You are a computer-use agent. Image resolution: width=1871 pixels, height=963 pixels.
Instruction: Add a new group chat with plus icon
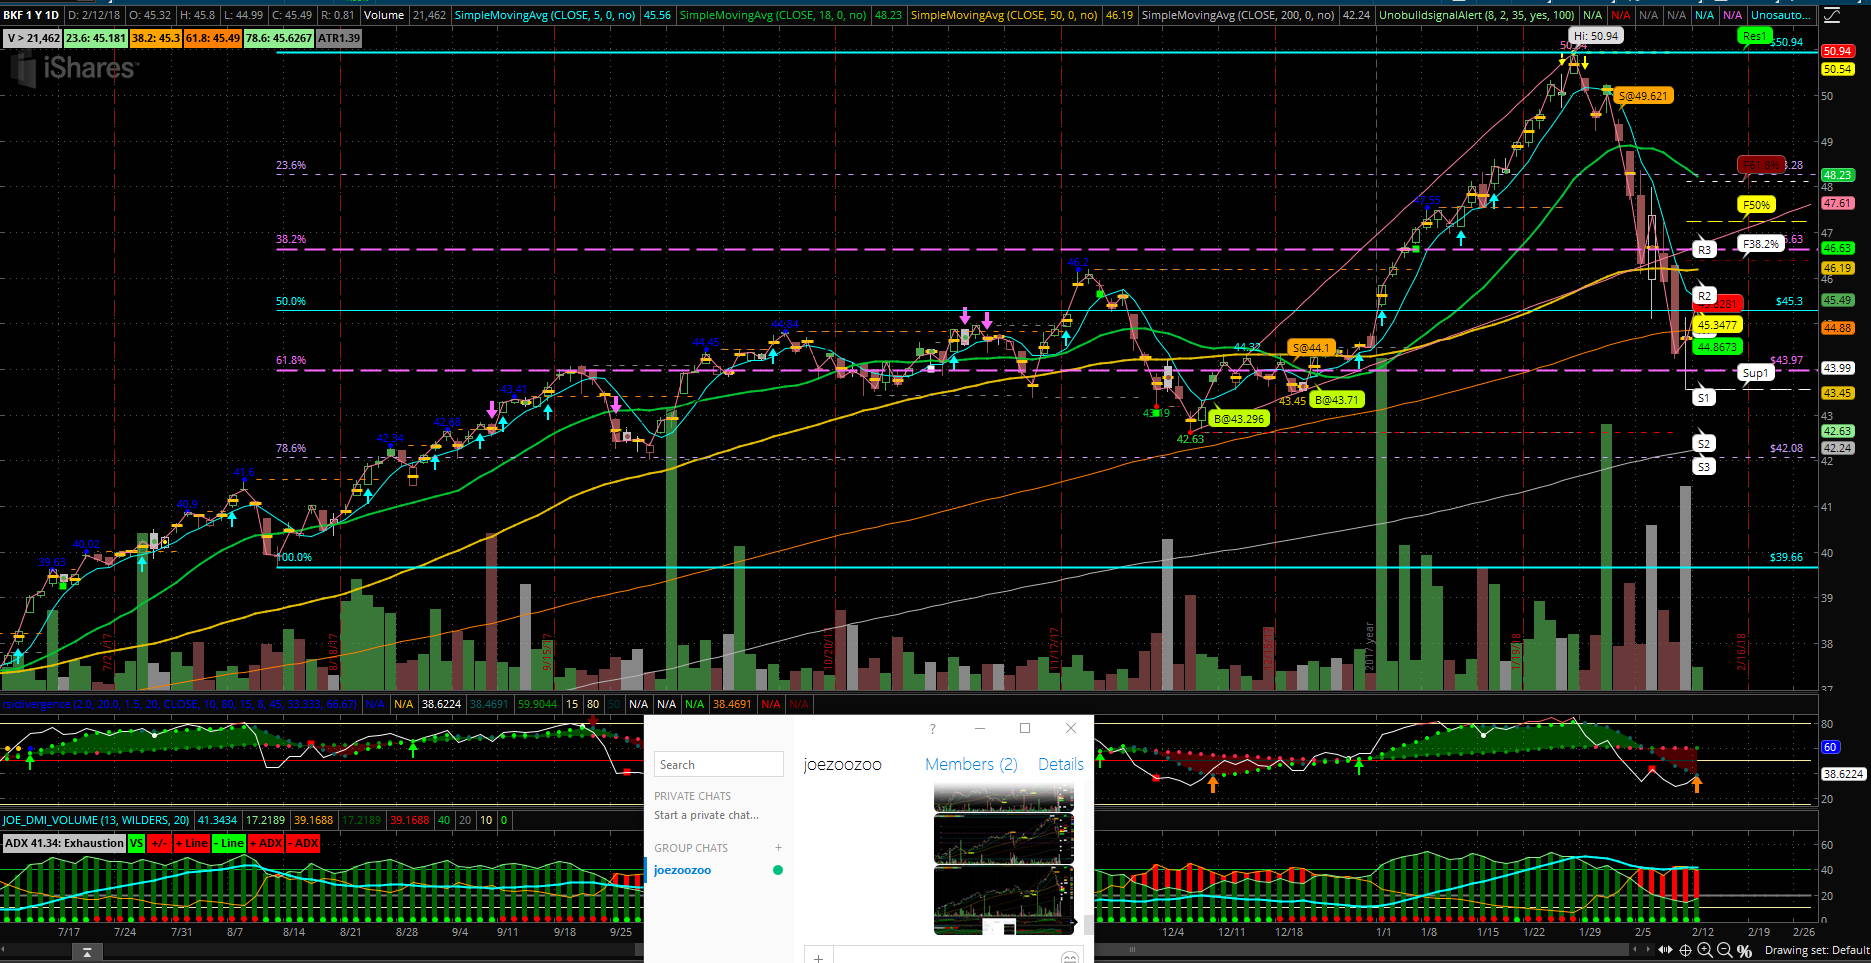(x=778, y=848)
